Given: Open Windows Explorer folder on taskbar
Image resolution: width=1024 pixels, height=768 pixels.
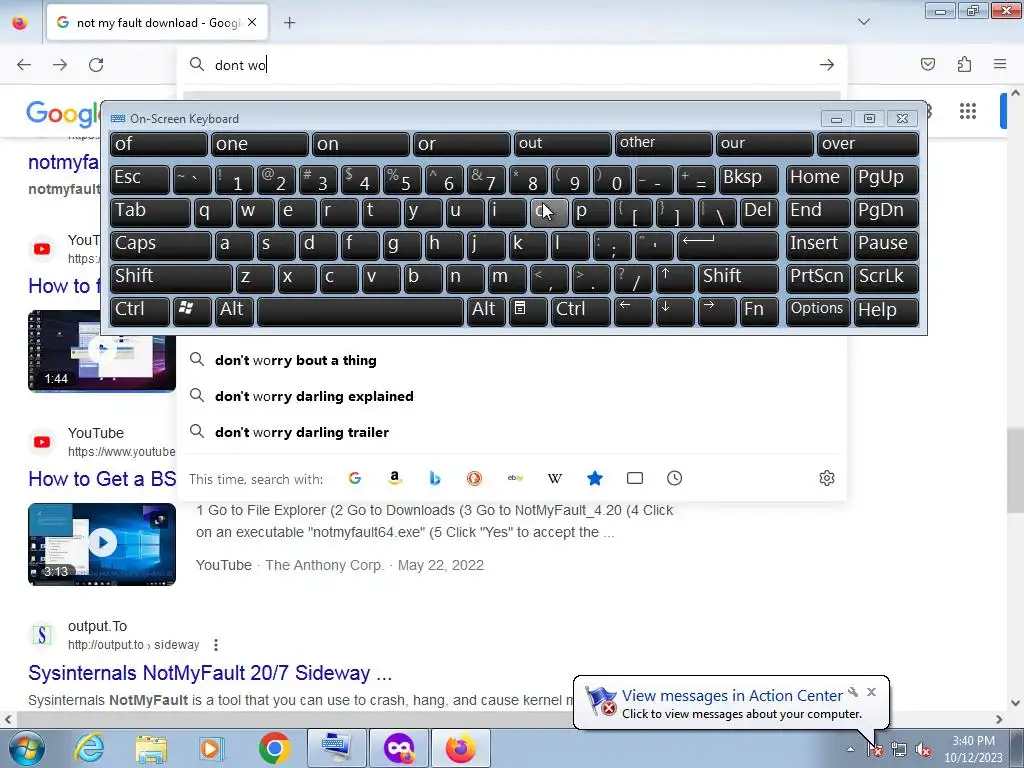Looking at the screenshot, I should [x=151, y=748].
